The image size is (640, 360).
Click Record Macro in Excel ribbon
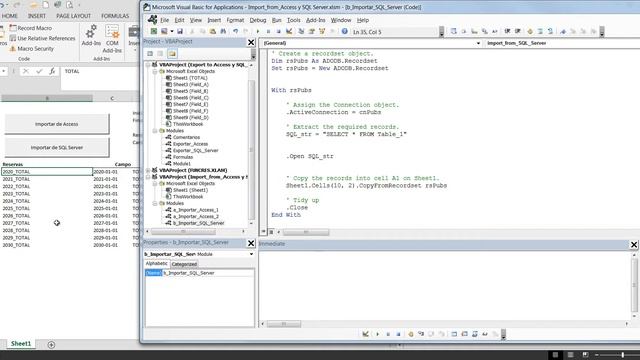[x=31, y=28]
